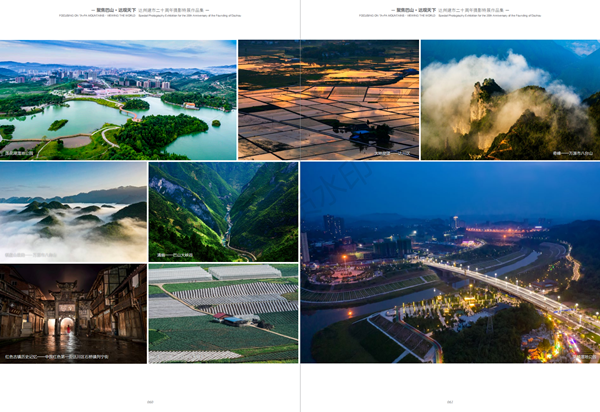Screen dimensions: 600x412
Task: Select the caption on the rice paddies photo
Action: [383, 154]
